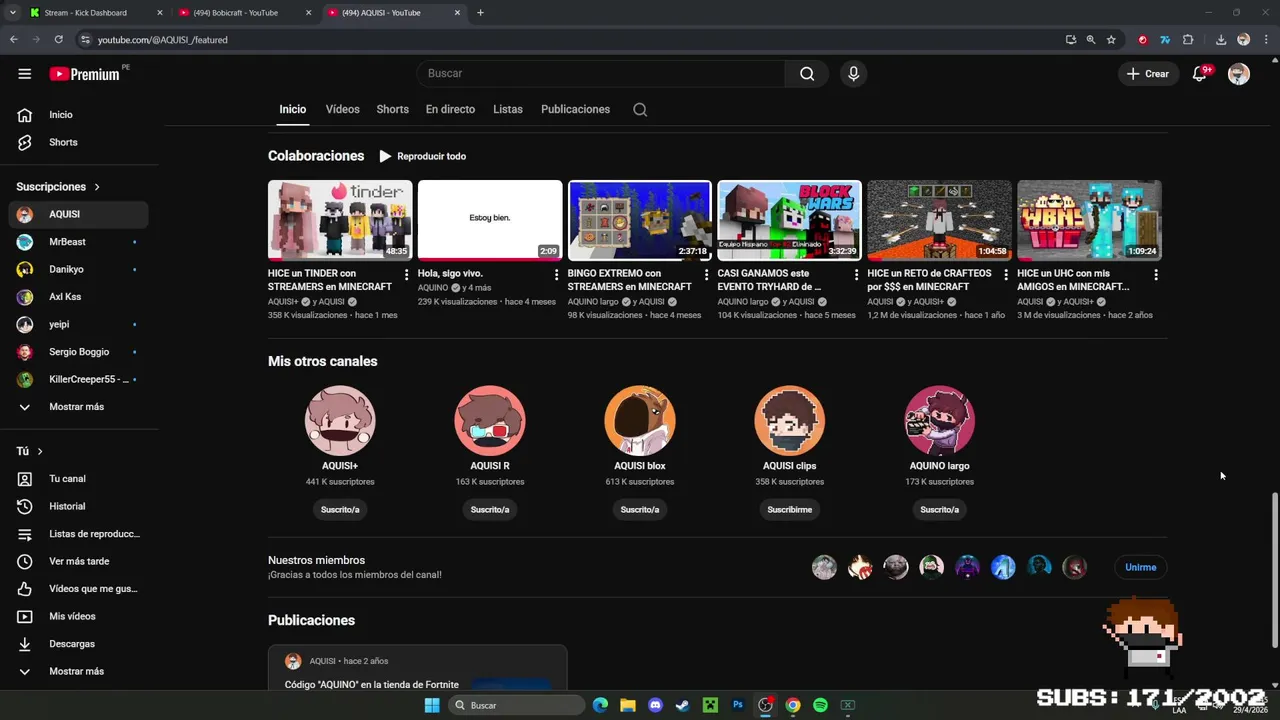Reload the page in browser toolbar
Image resolution: width=1280 pixels, height=720 pixels.
click(58, 40)
